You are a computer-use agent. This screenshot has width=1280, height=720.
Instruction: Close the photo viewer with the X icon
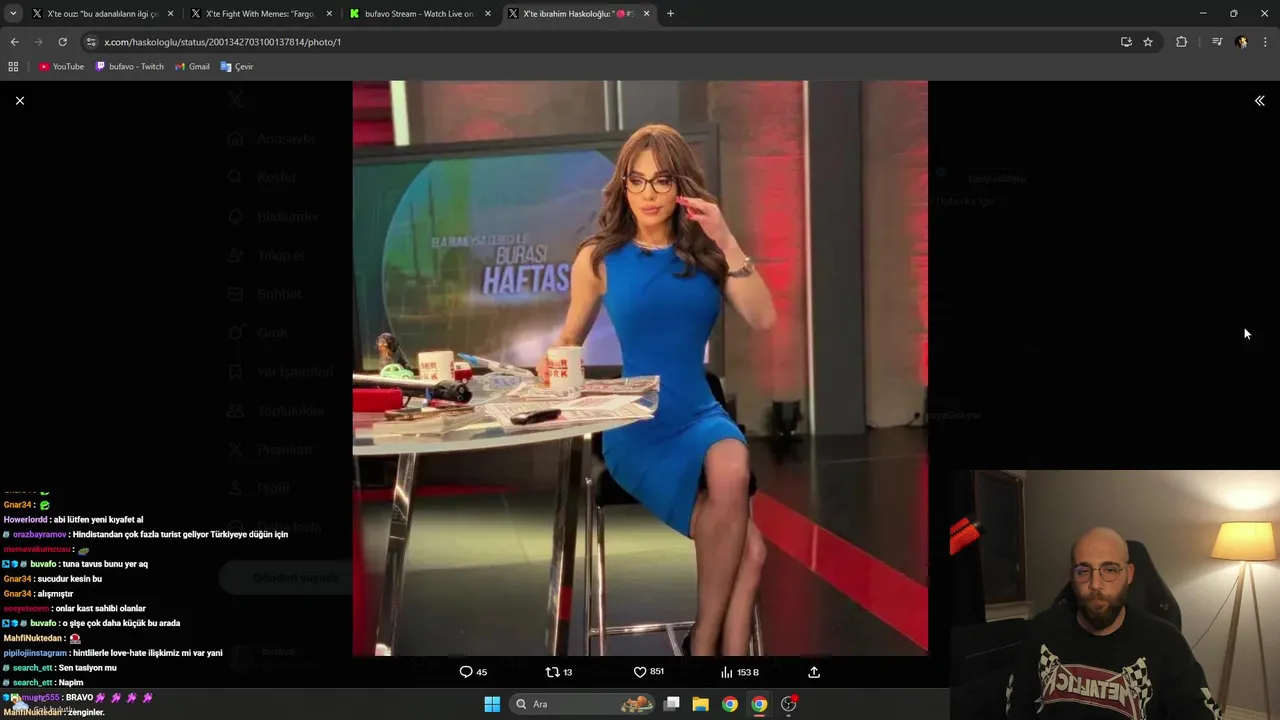coord(19,100)
